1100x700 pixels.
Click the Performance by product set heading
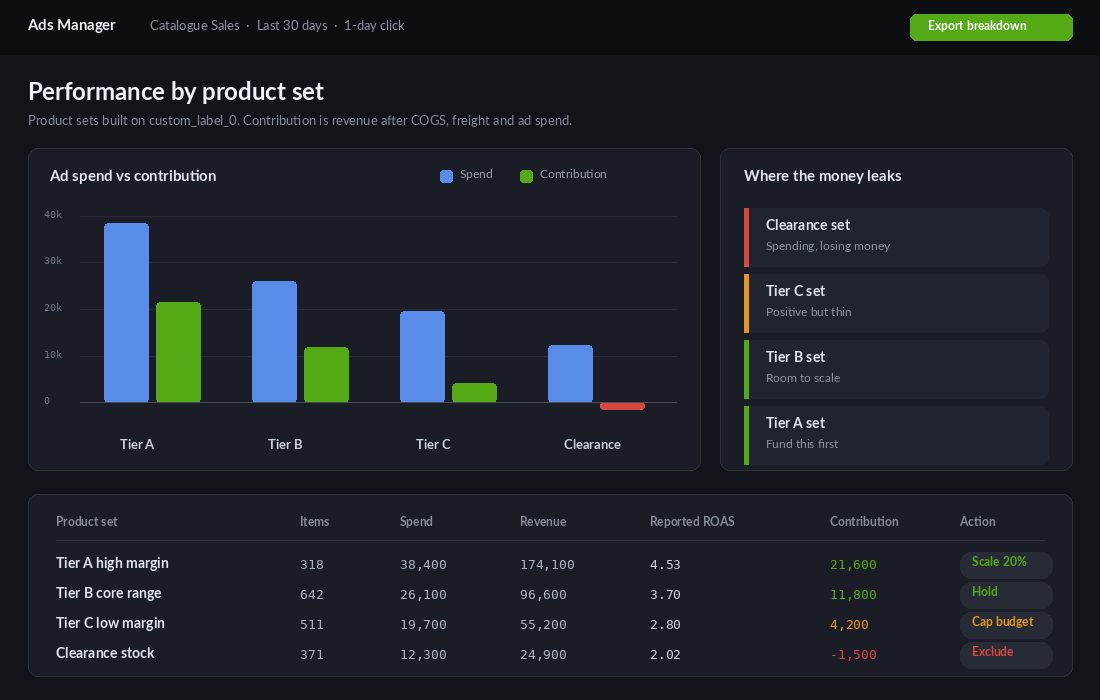tap(175, 92)
